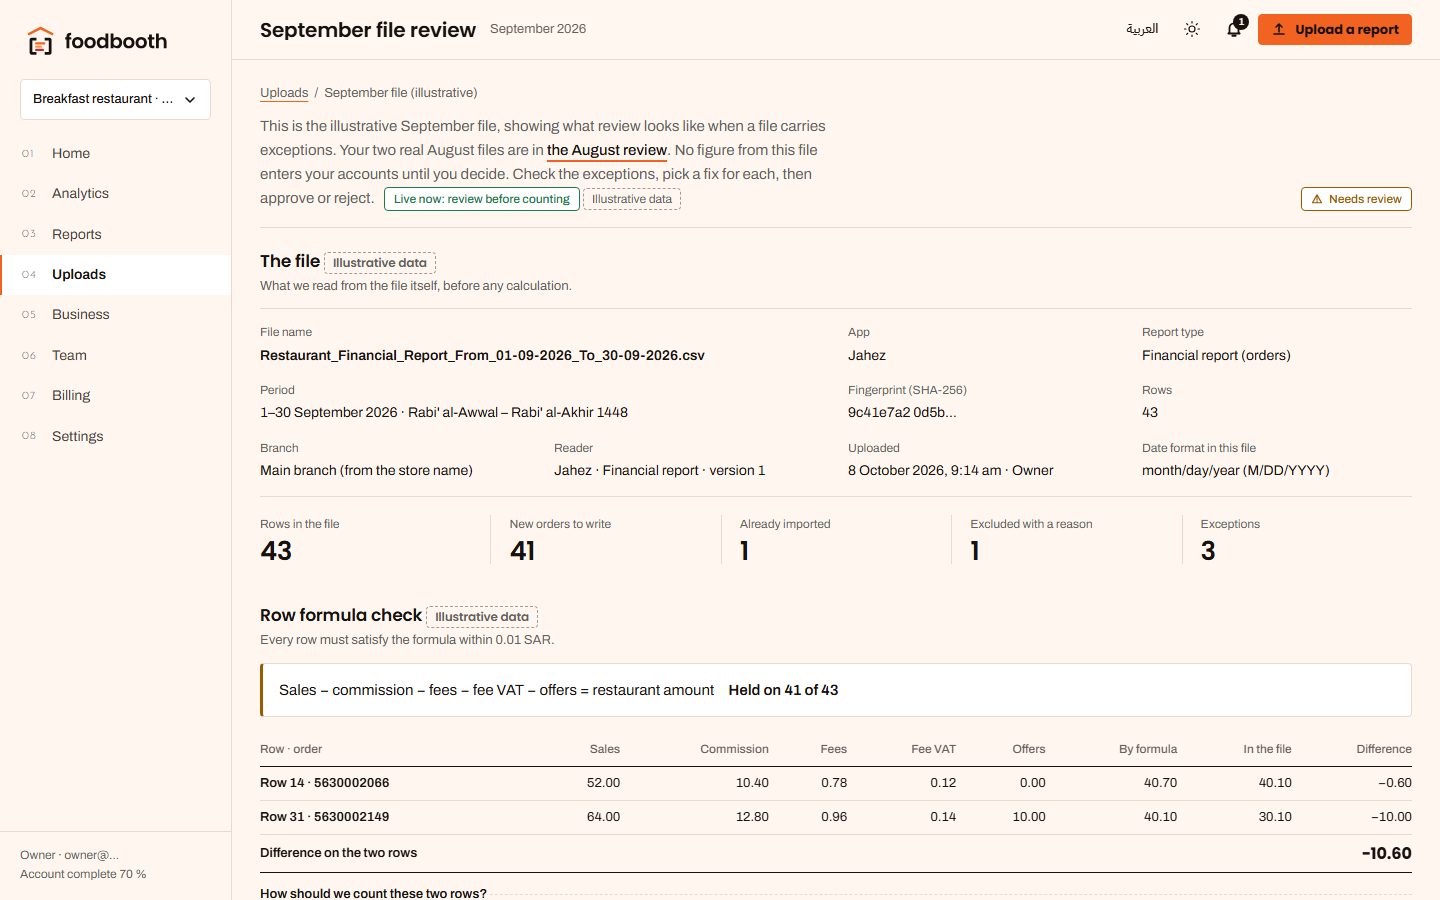The height and width of the screenshot is (900, 1440).
Task: Click the file name Restaurant_Financial_Report csv text
Action: tap(482, 355)
